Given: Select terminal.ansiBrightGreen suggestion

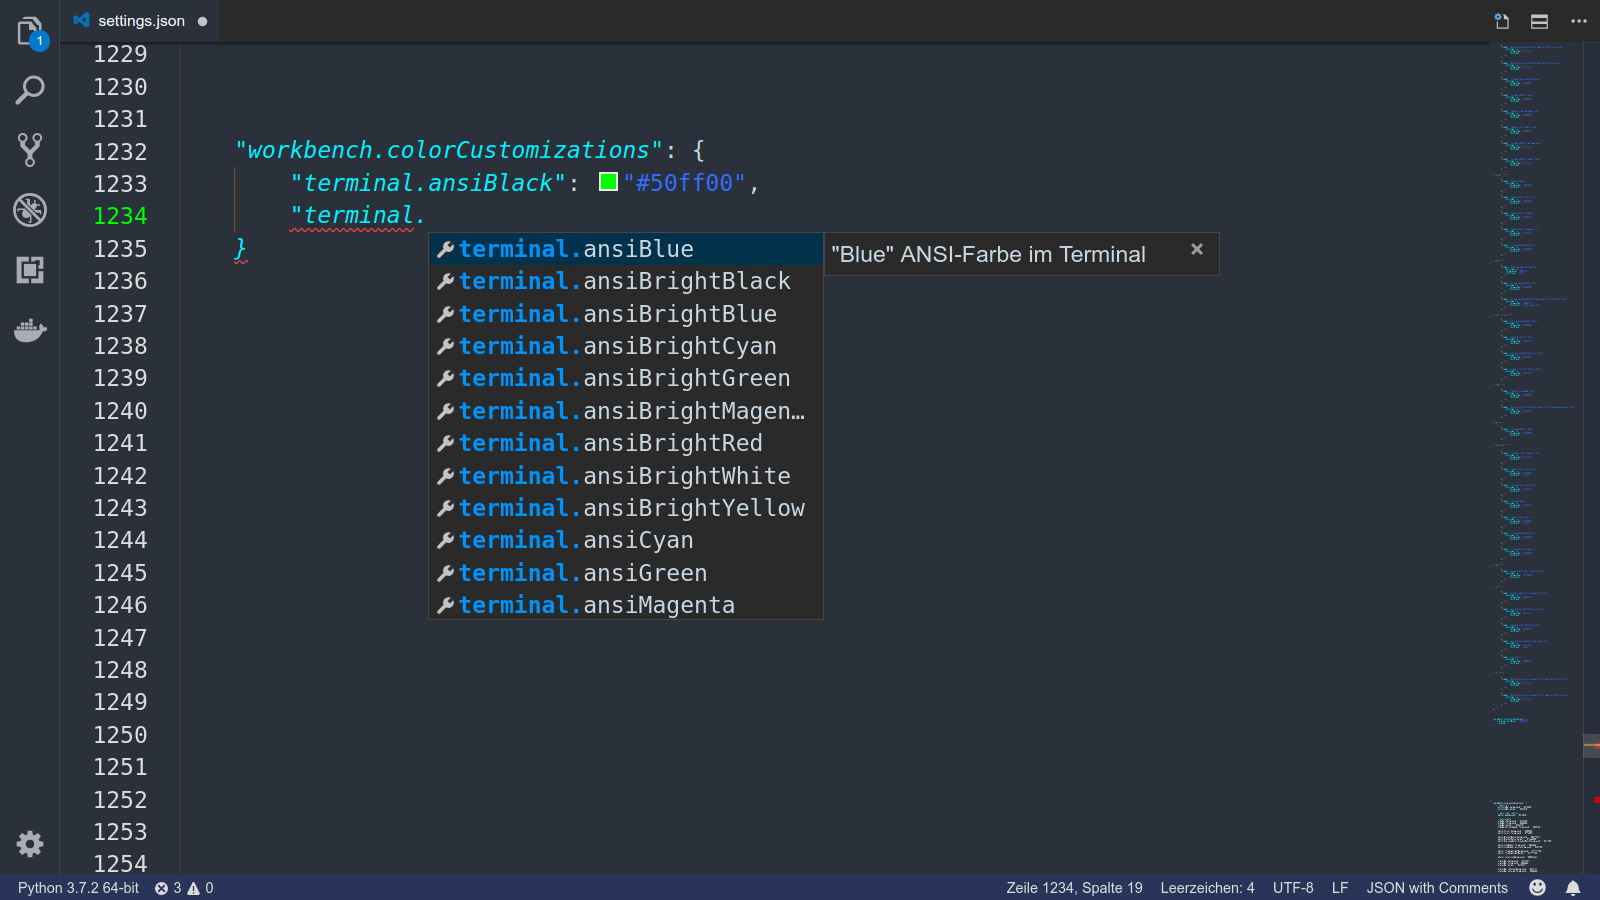Looking at the screenshot, I should pyautogui.click(x=626, y=378).
